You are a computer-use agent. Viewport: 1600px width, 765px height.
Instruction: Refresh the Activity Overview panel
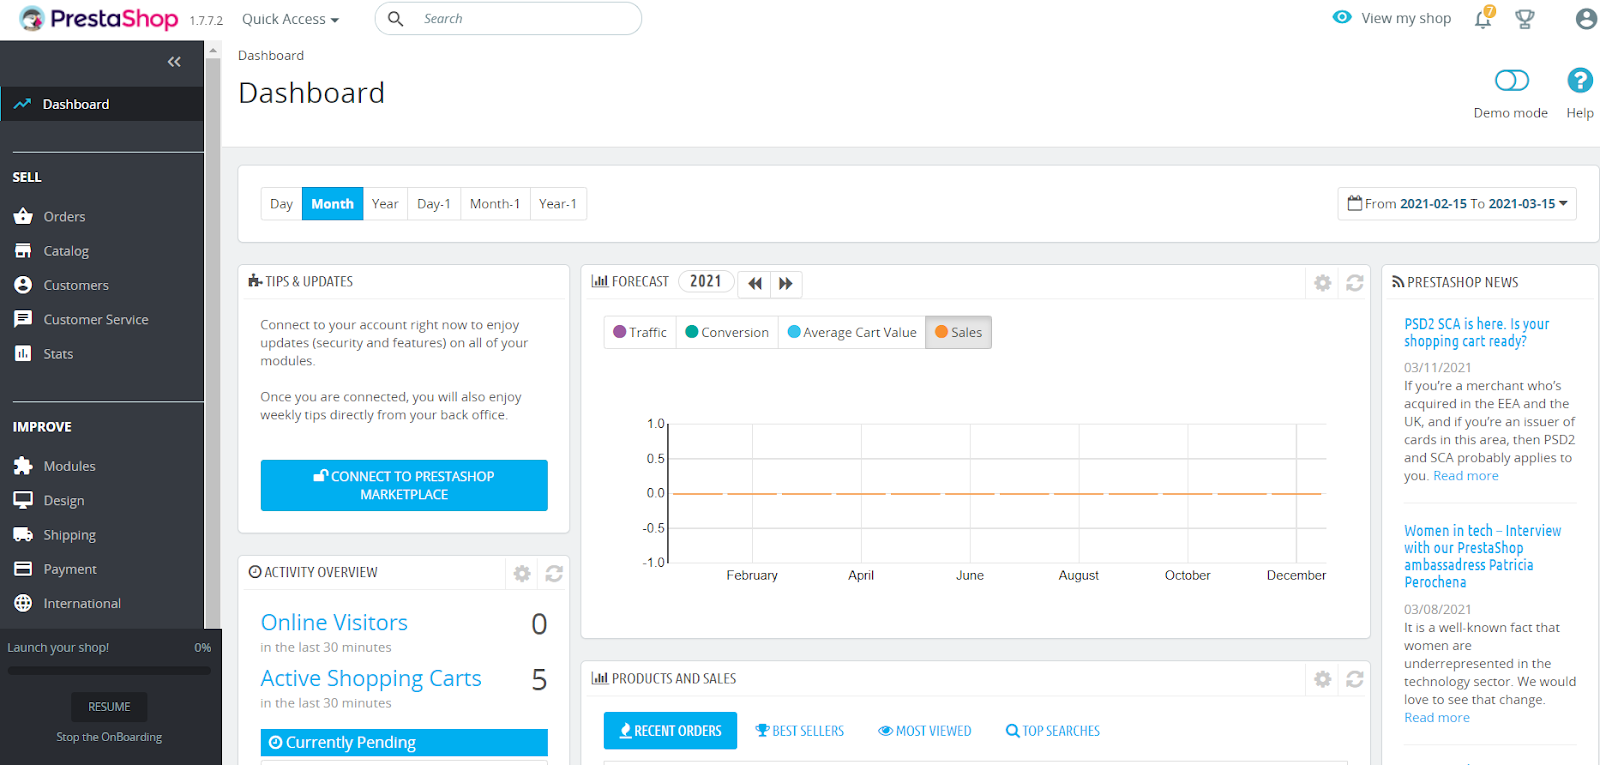[x=554, y=573]
